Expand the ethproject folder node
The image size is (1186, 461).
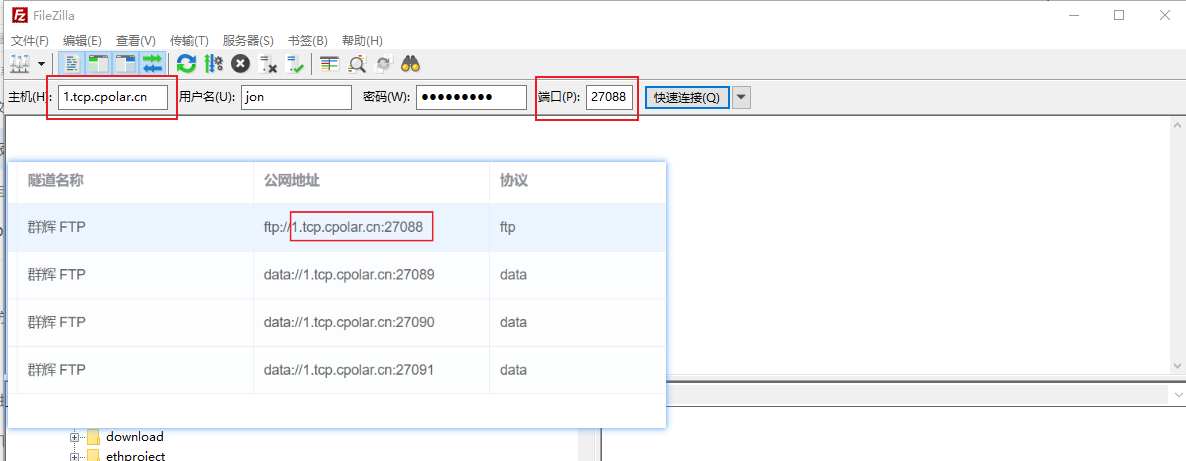click(74, 456)
